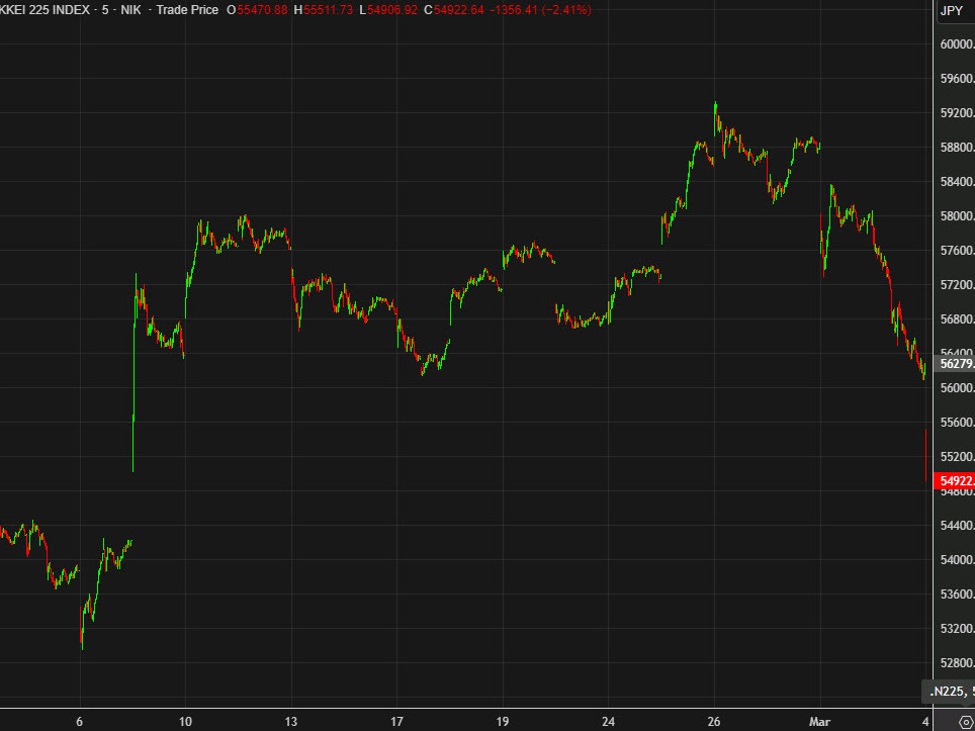Screen dimensions: 975x731
Task: Click the 54000 price axis label
Action: 956,560
